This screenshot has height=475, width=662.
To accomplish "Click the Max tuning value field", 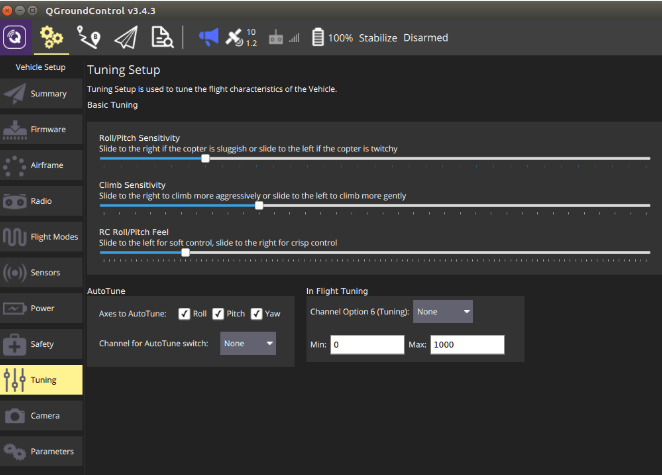I will coord(467,344).
